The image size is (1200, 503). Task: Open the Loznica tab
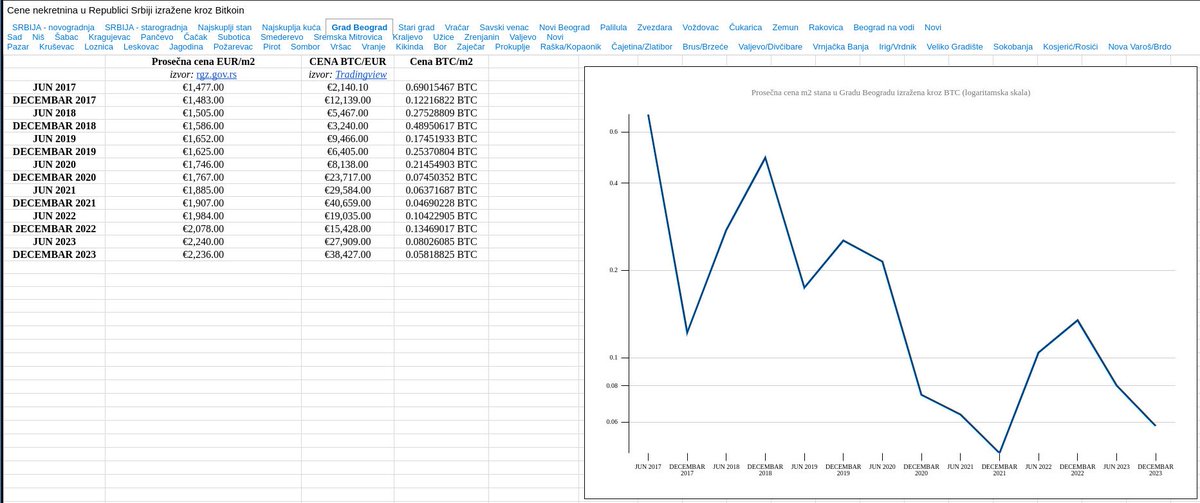[99, 47]
